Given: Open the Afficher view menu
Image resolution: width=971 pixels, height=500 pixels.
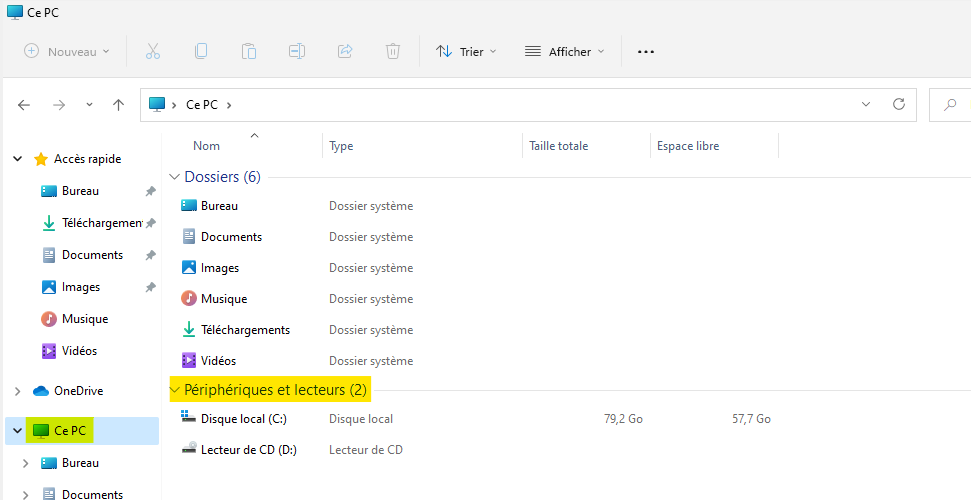Looking at the screenshot, I should 565,51.
